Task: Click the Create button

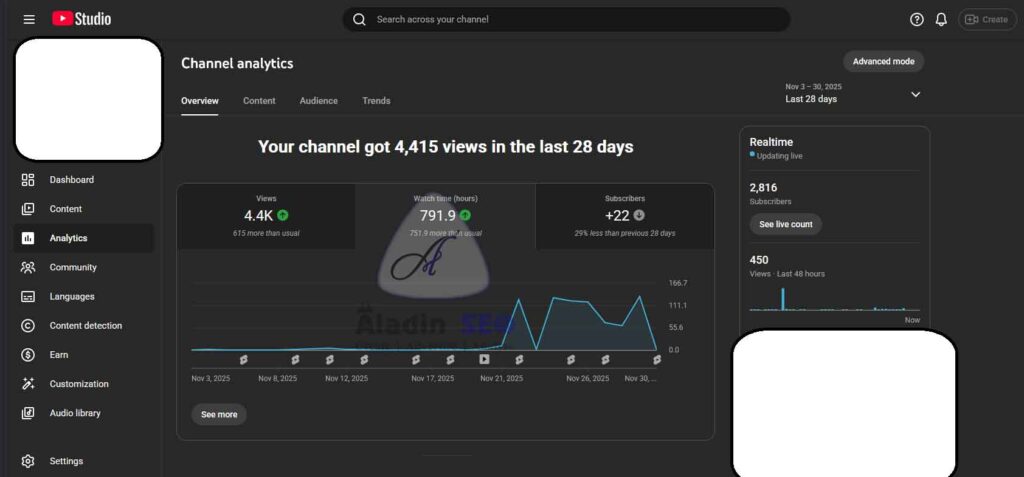Action: [x=987, y=19]
